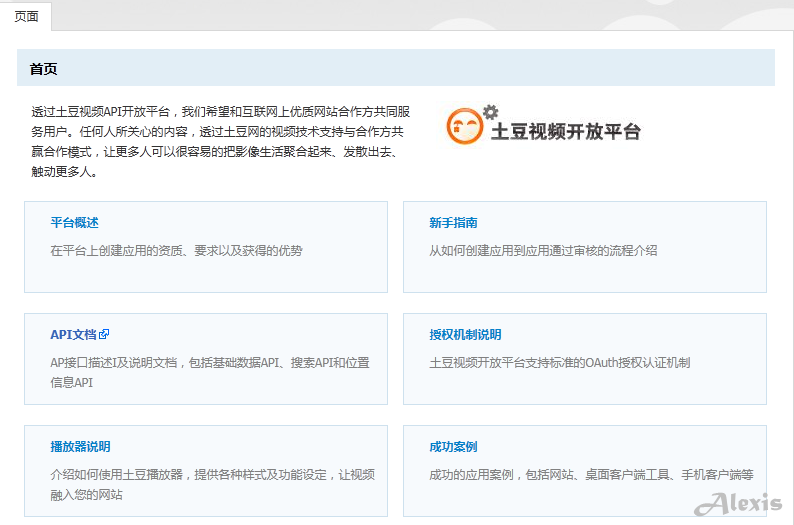
Task: Click the 土豆视频开放平台 logo text
Action: coord(566,132)
